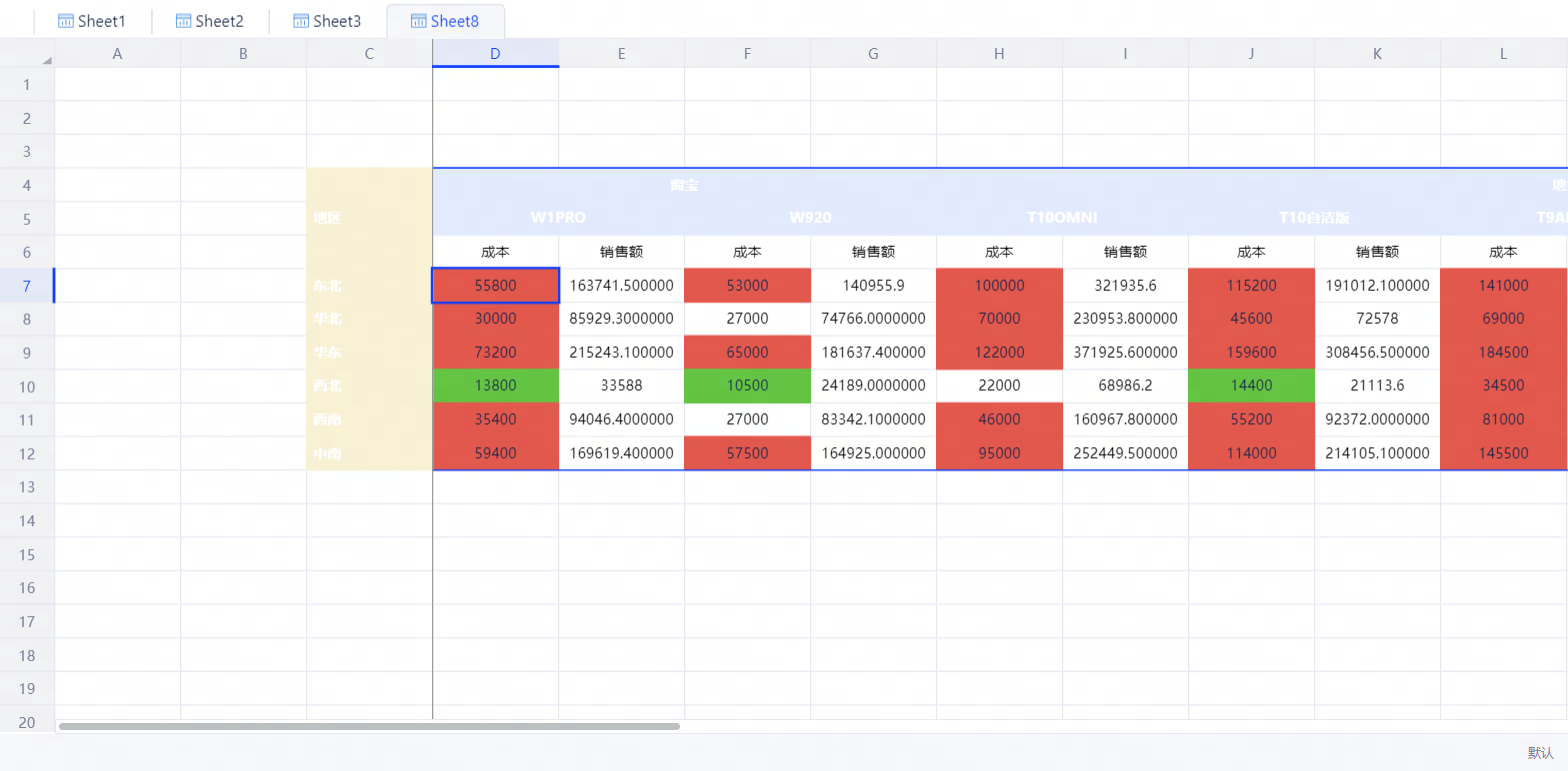The height and width of the screenshot is (771, 1568).
Task: Click the green cell containing 13800
Action: point(495,385)
